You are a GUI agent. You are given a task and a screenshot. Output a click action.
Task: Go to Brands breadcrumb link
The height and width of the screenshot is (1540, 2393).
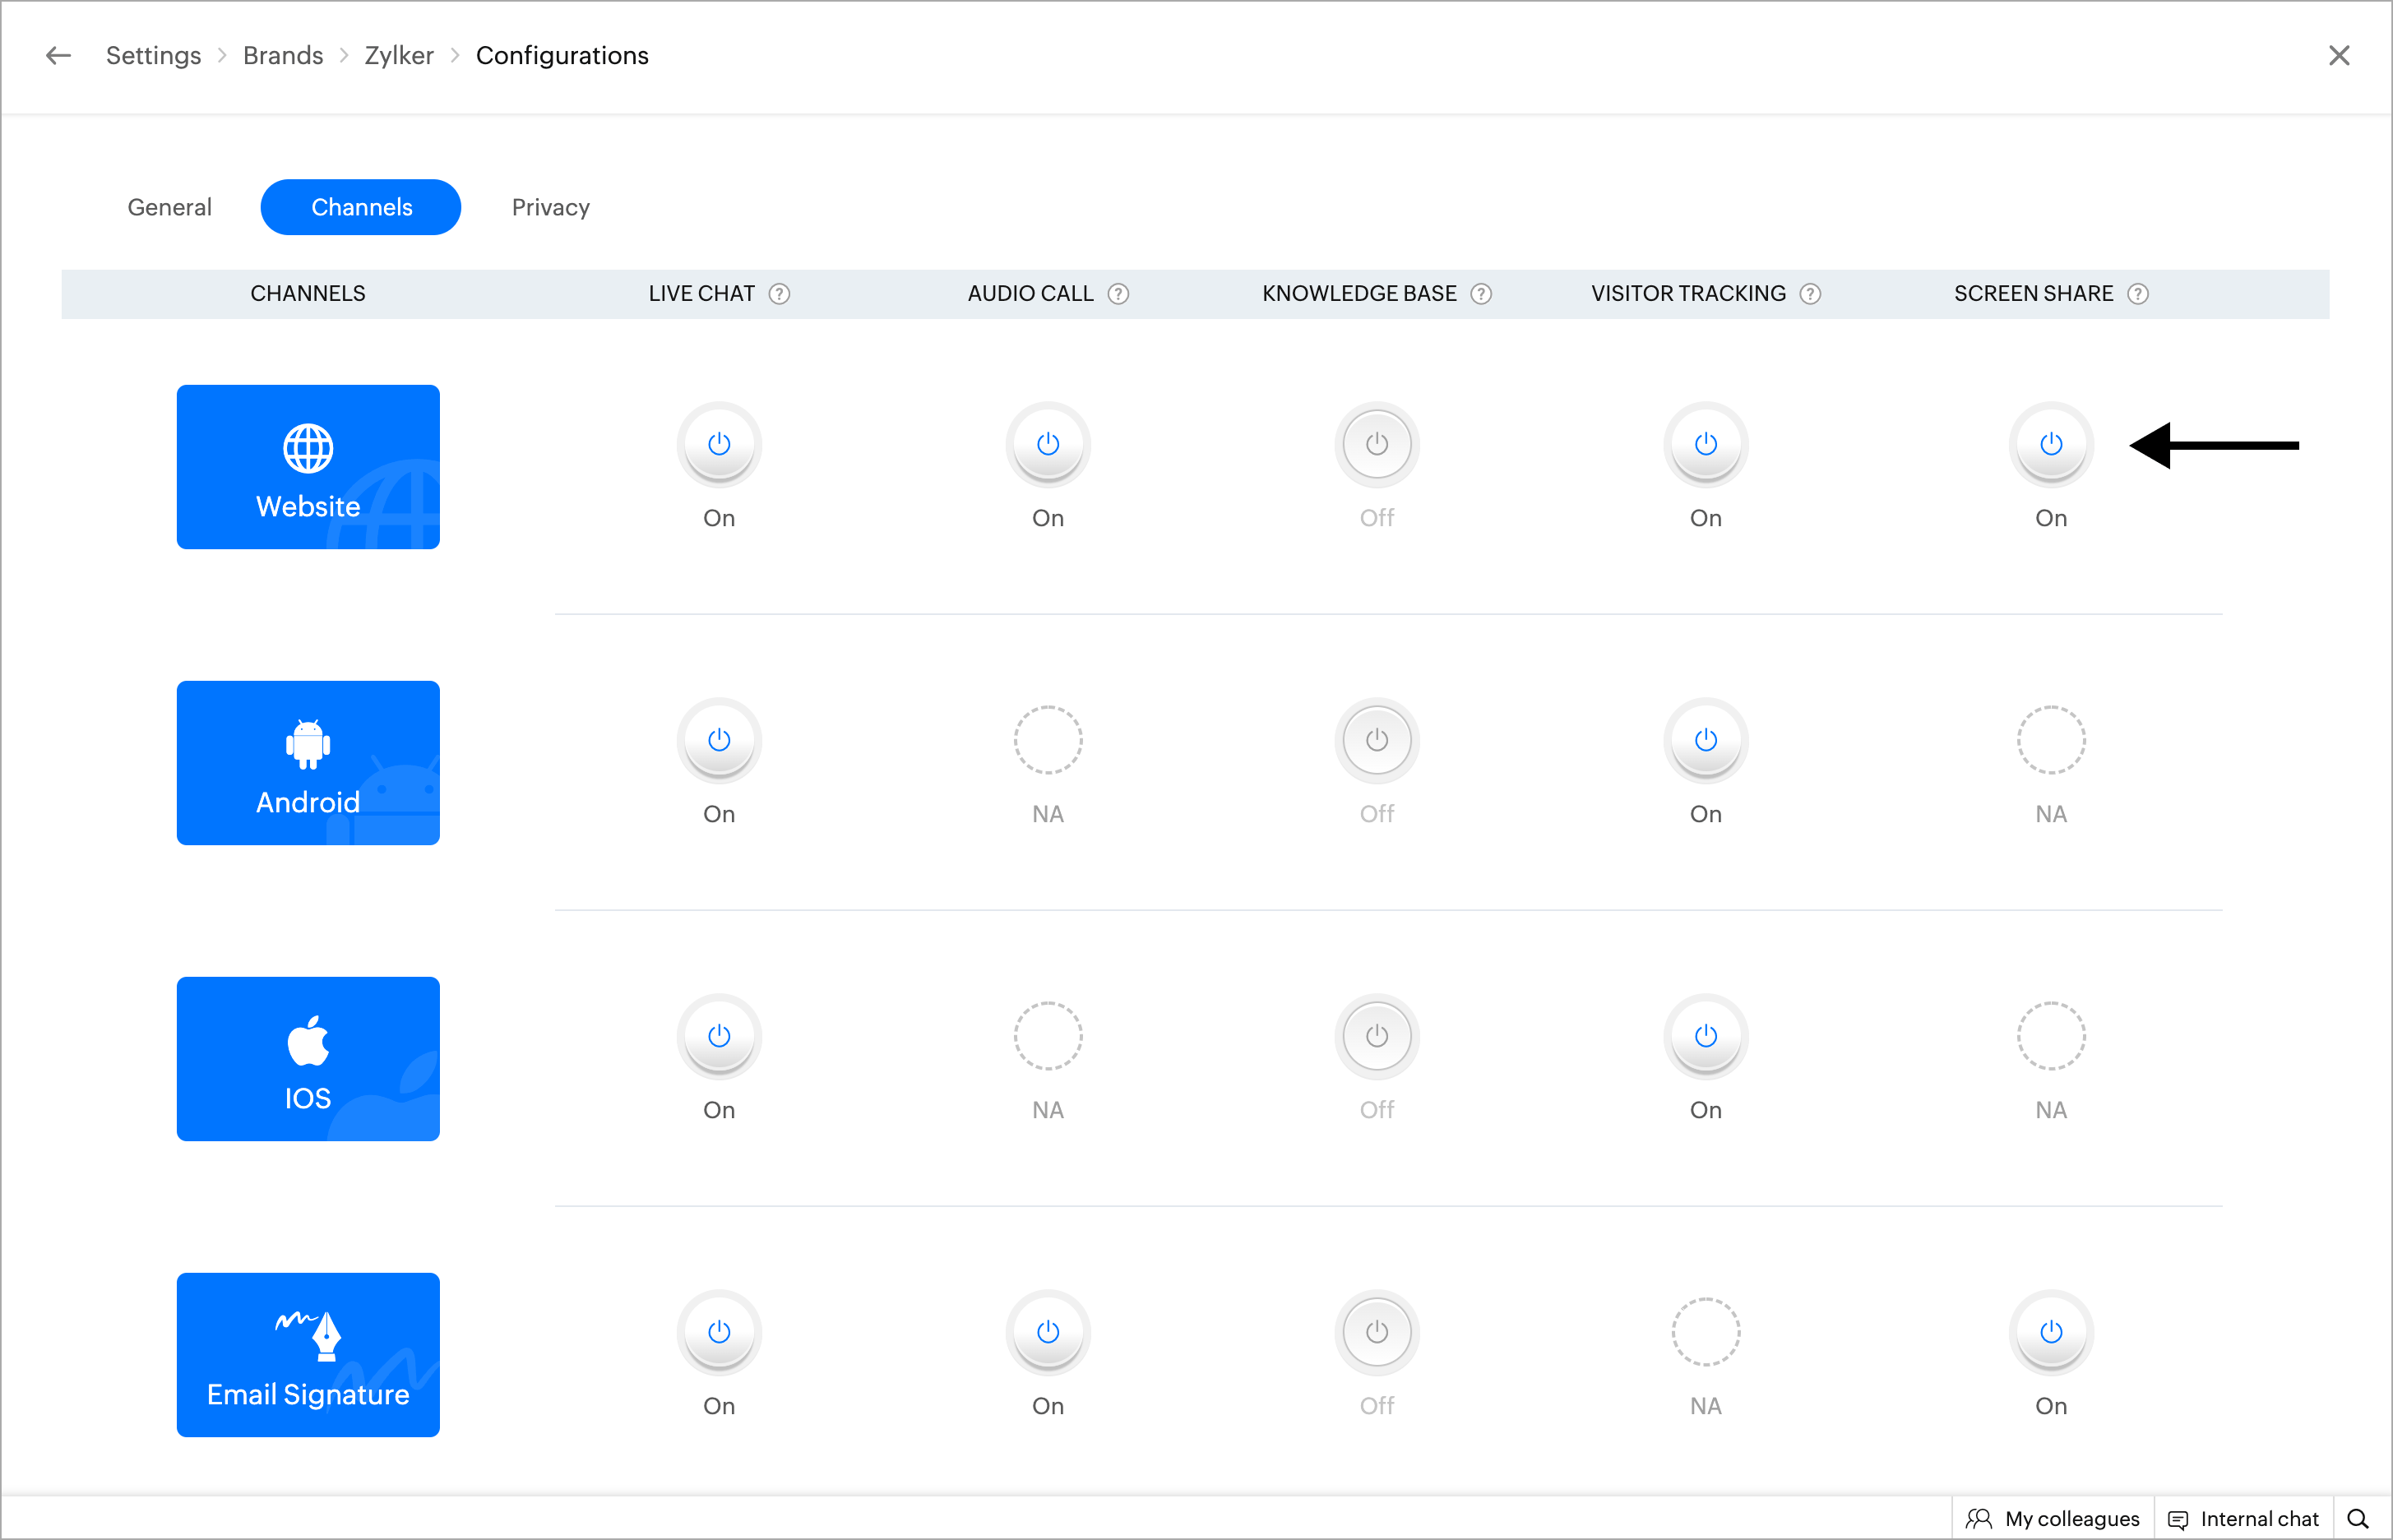[283, 56]
